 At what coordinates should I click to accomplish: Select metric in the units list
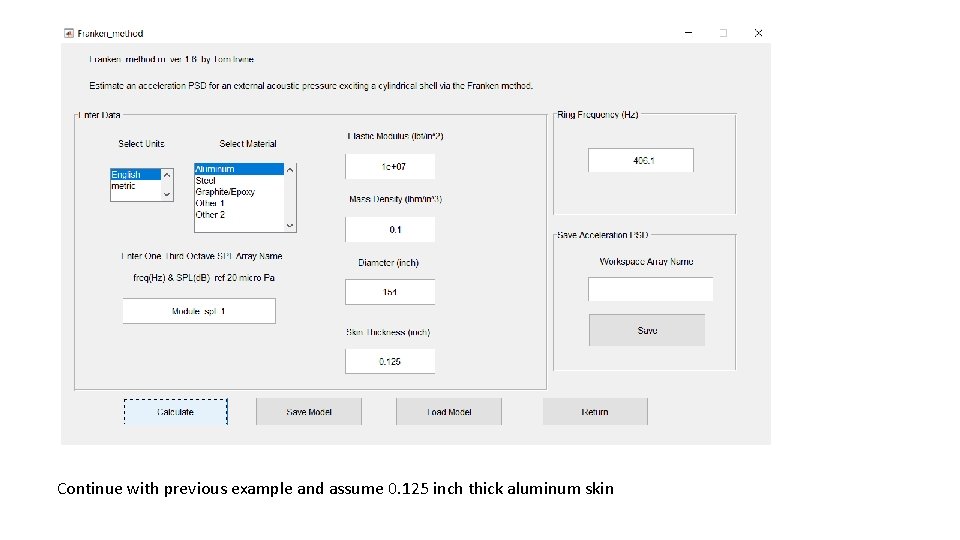135,186
